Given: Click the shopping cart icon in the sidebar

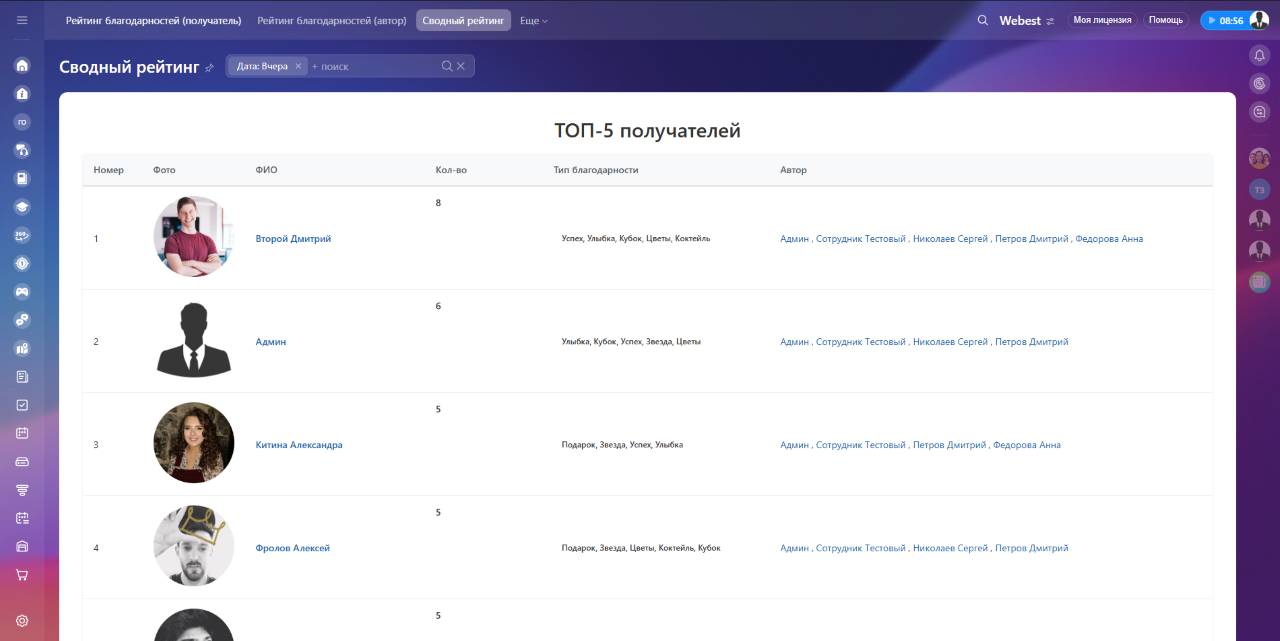Looking at the screenshot, I should (x=20, y=574).
